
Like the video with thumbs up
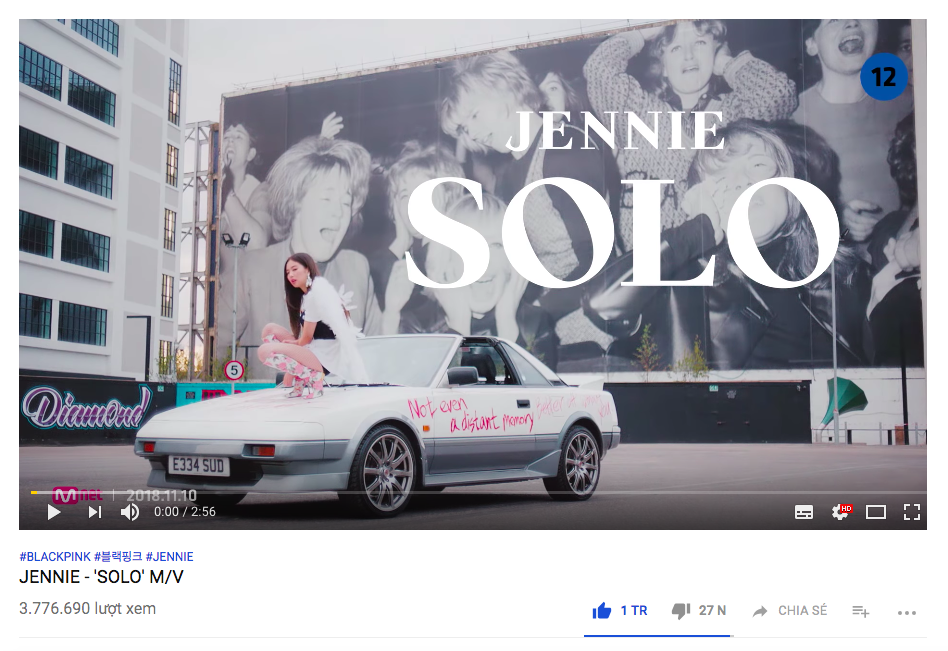[602, 611]
